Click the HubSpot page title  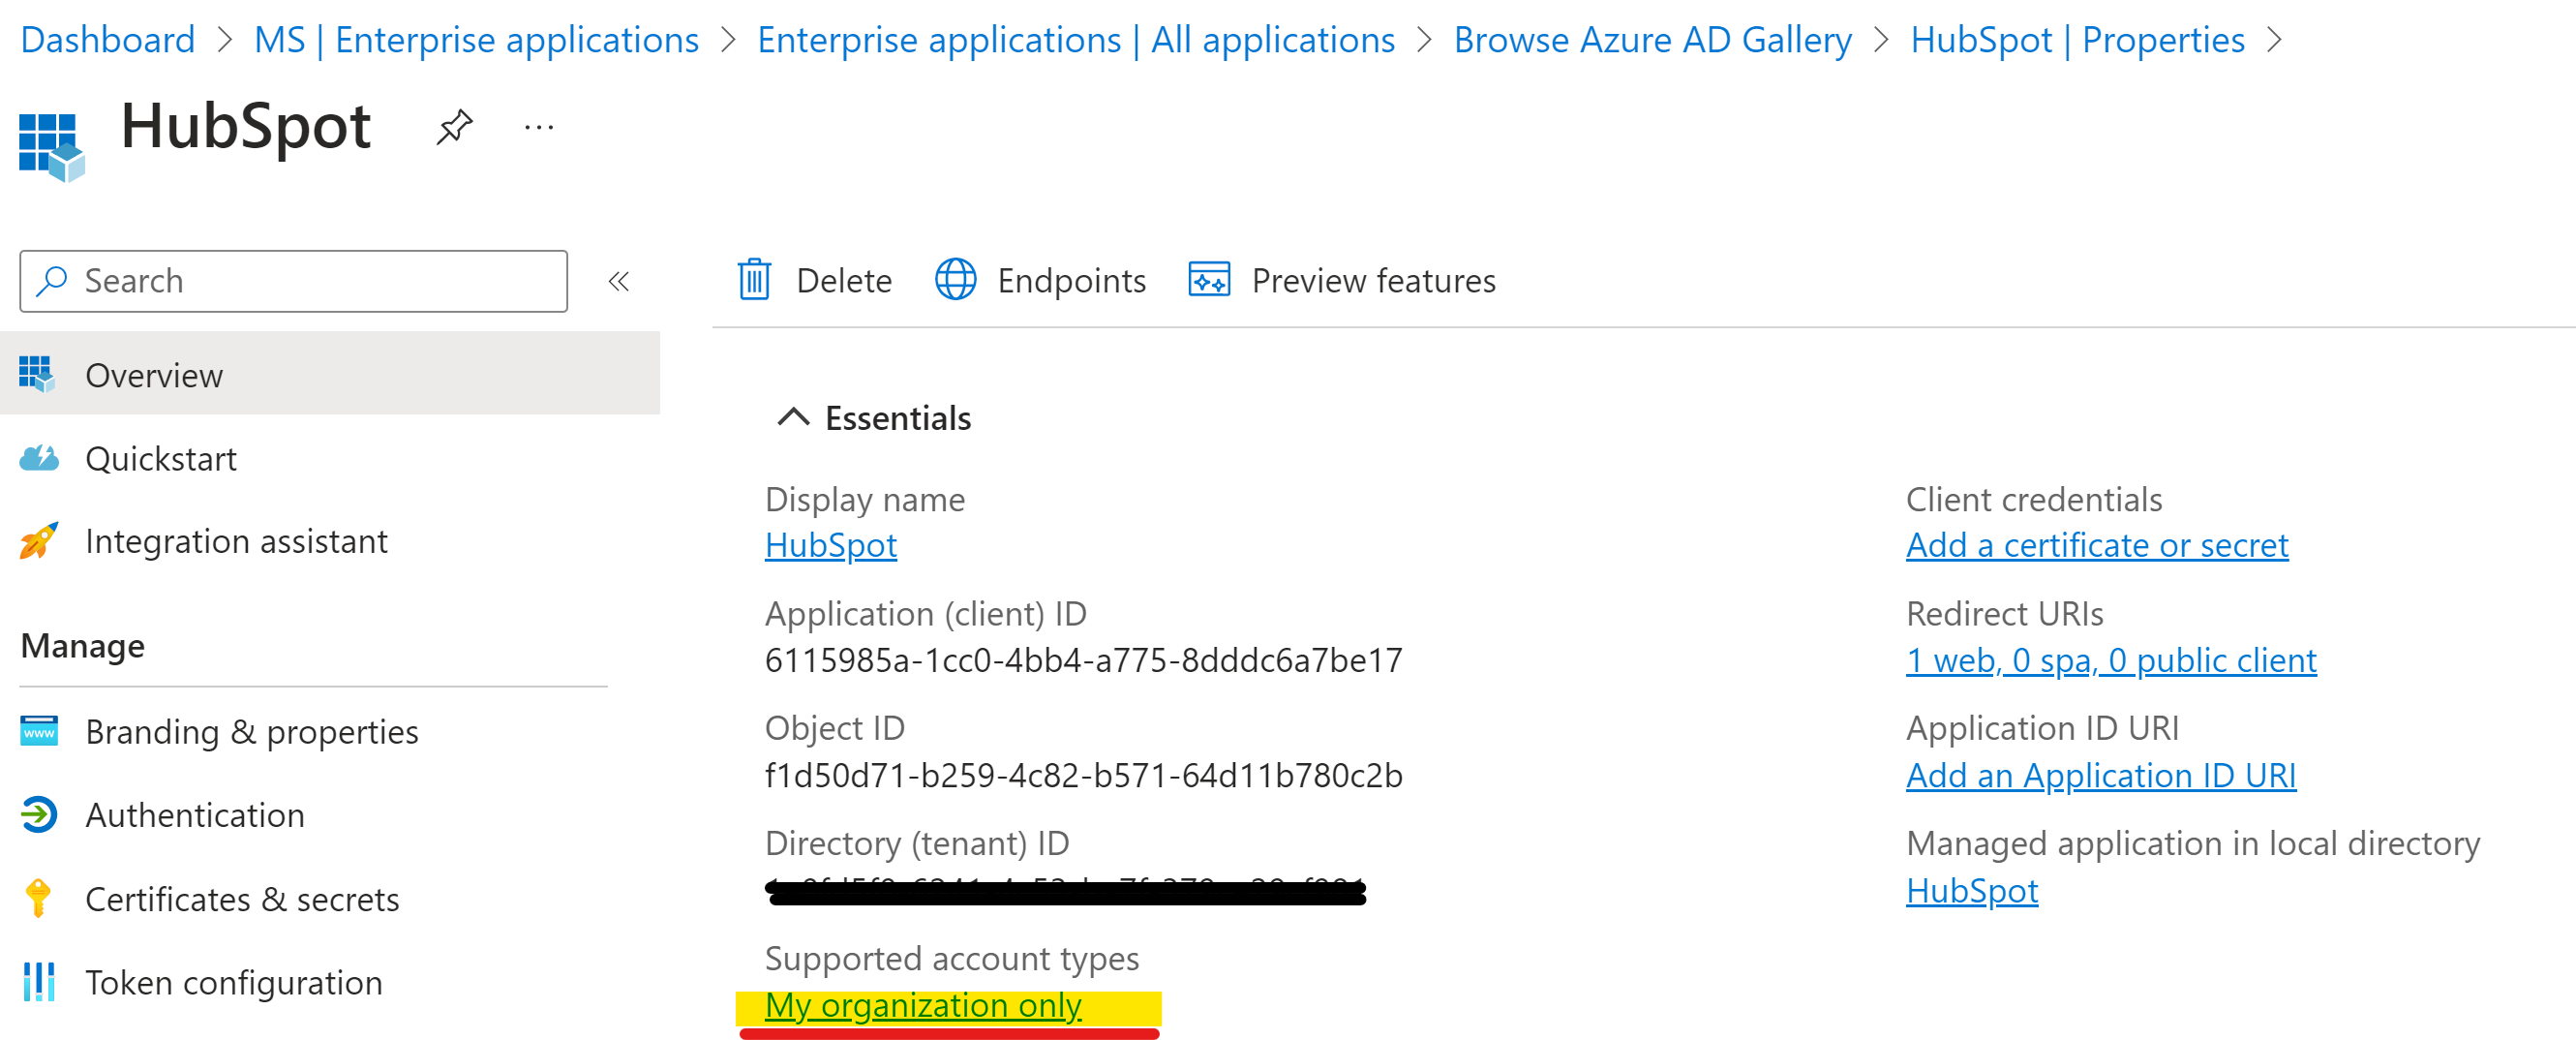[x=245, y=127]
